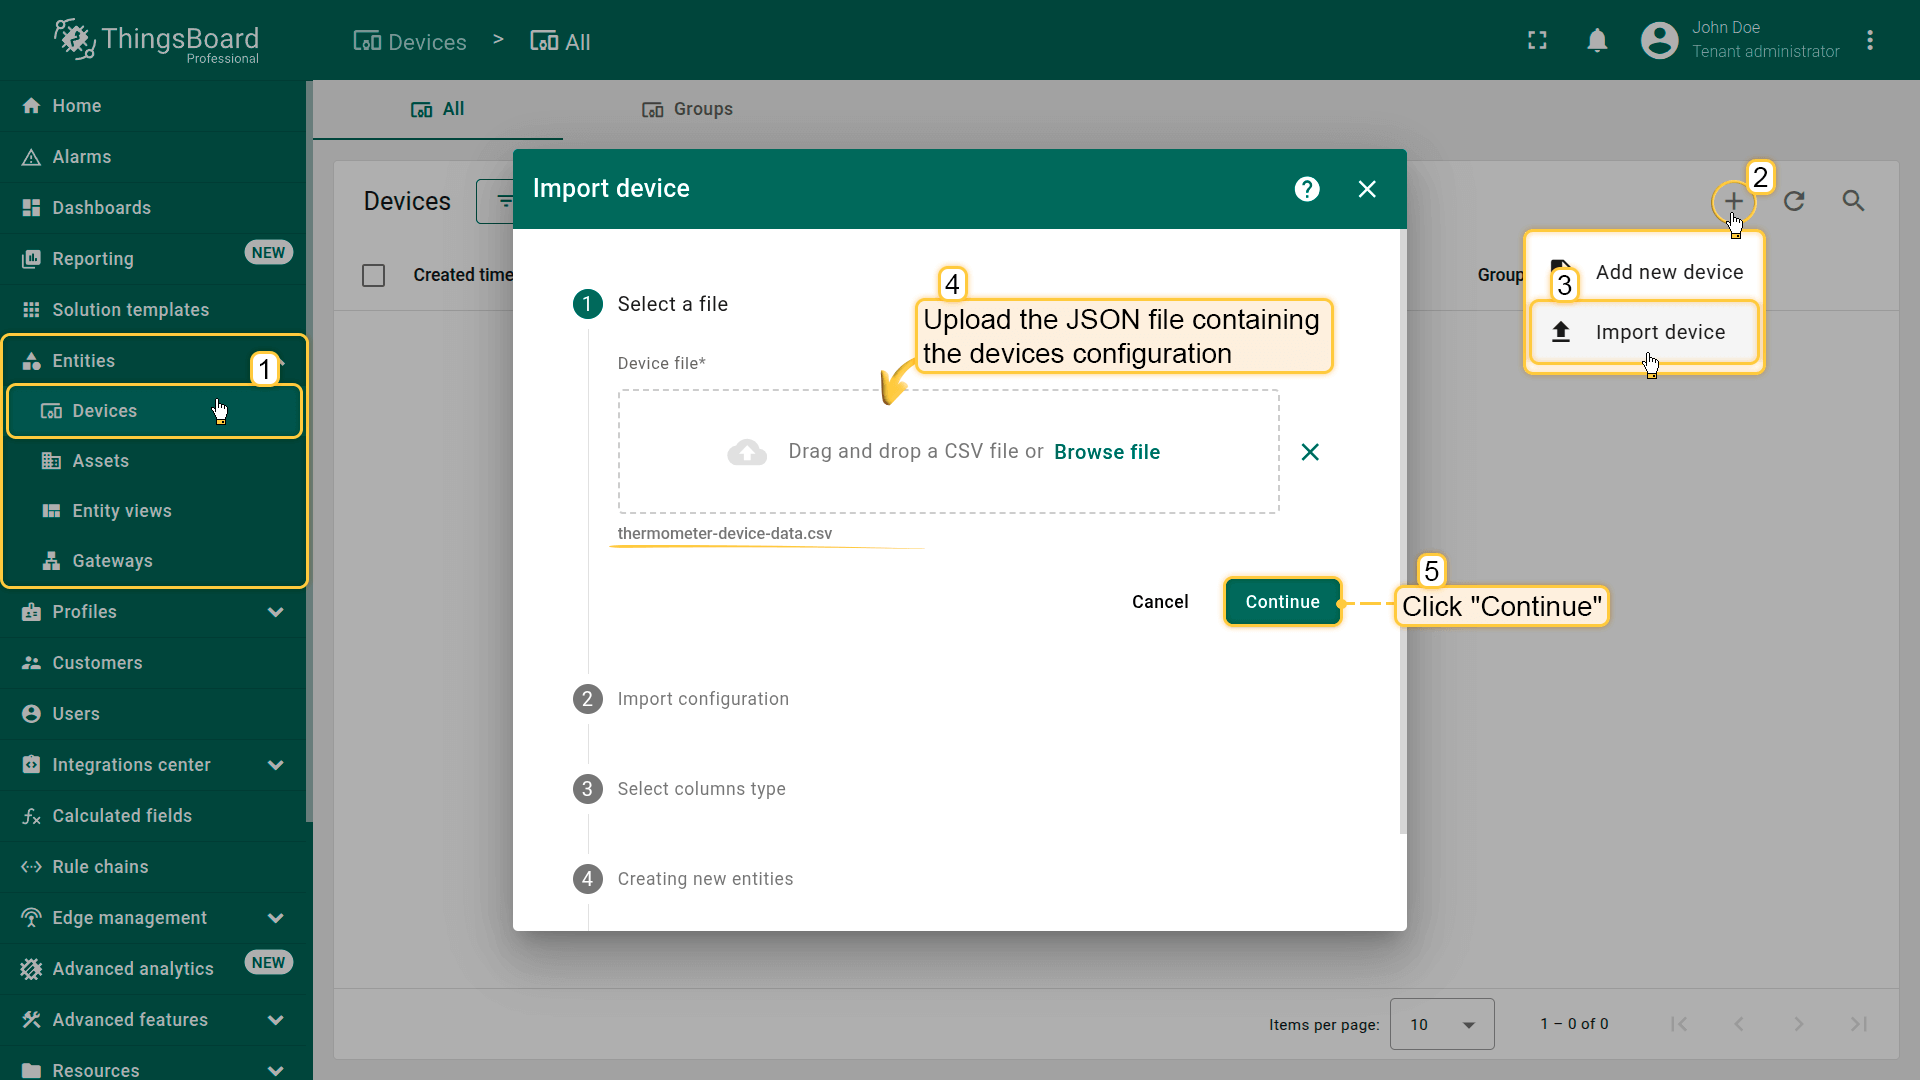Screen dimensions: 1920x1080
Task: Click the plus add device icon
Action: tap(1733, 201)
